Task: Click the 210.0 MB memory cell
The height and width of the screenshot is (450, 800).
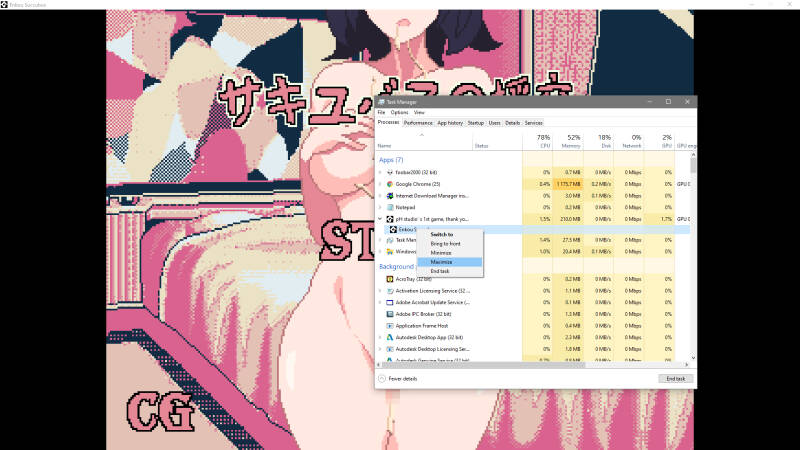Action: (x=568, y=219)
